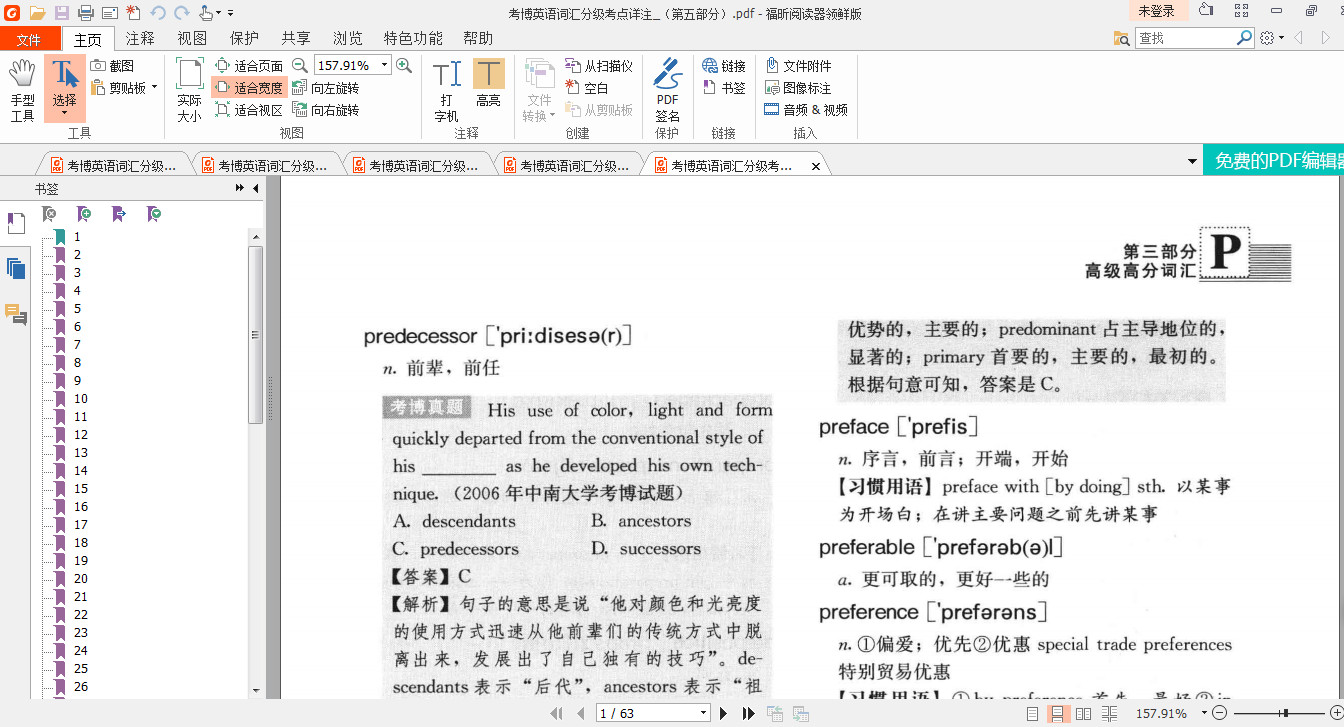Activate the Typewriter tool (打字机)
Screen dimensions: 1344x727
[x=446, y=90]
